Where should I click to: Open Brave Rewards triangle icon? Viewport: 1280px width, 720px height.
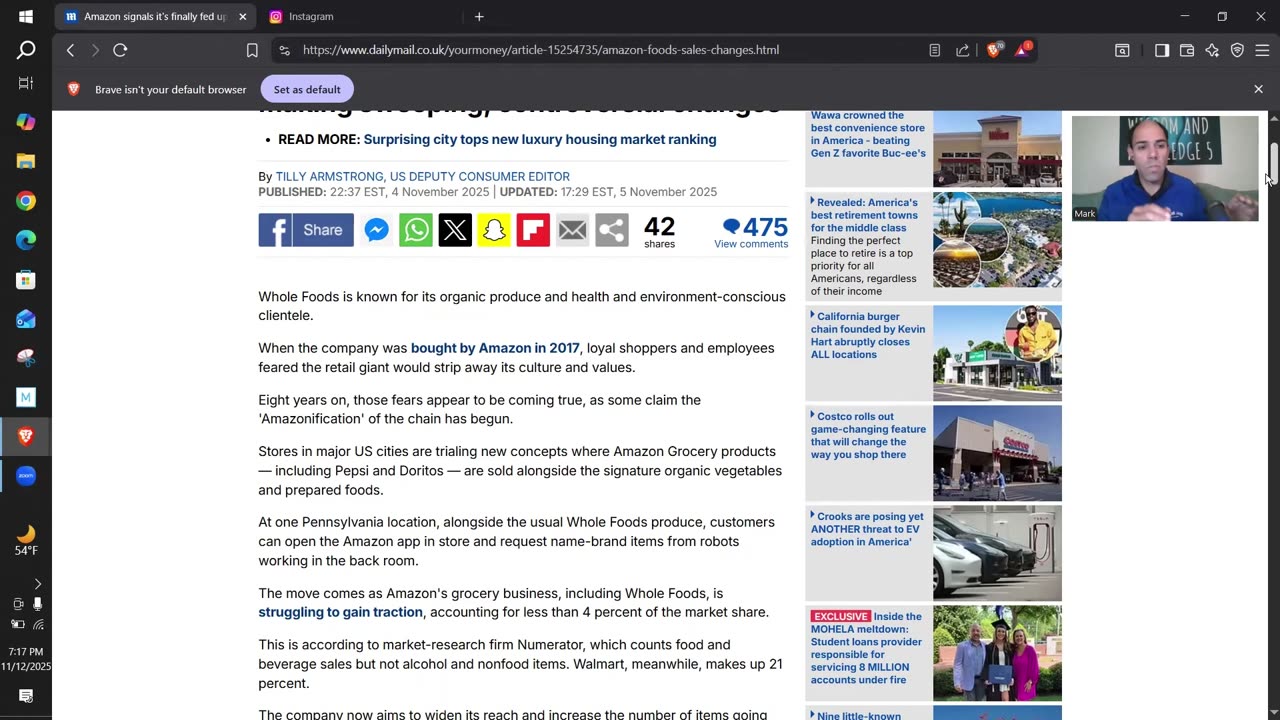pyautogui.click(x=1023, y=50)
